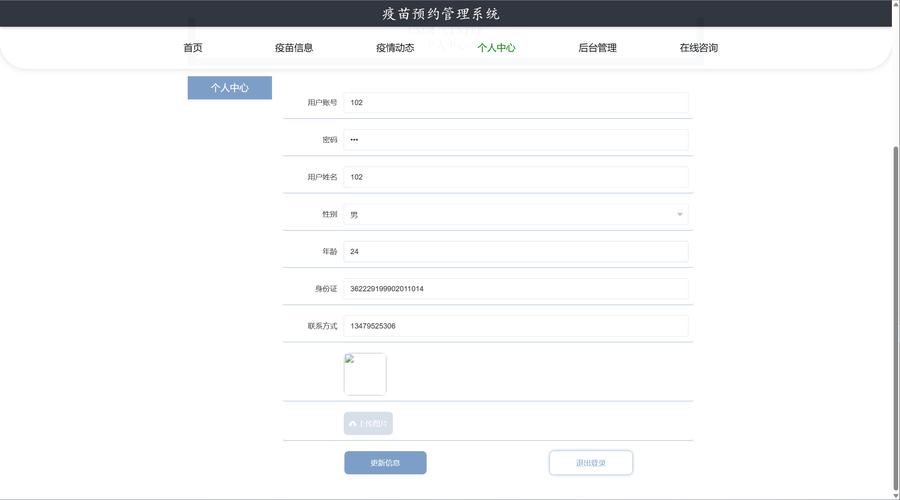Click the 年龄 input field
900x500 pixels.
(515, 251)
